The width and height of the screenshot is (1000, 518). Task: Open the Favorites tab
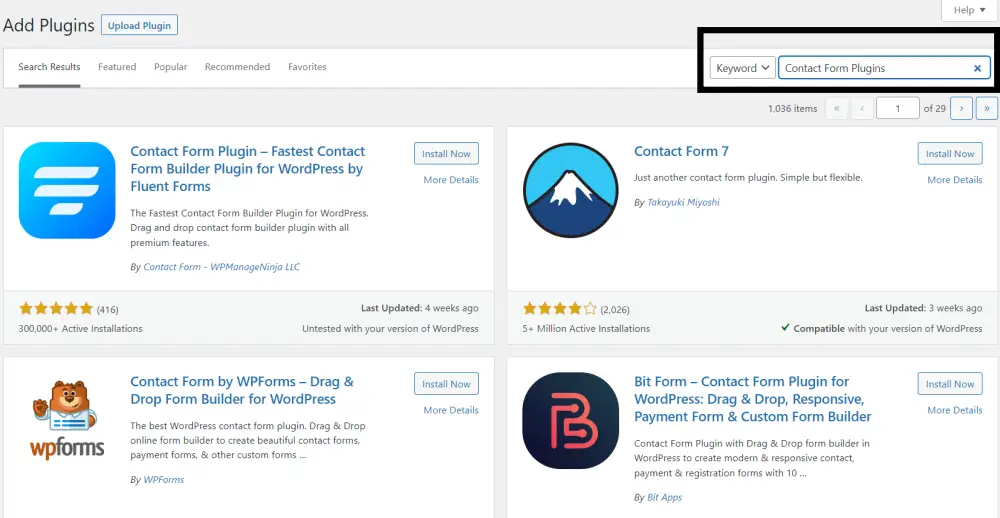(307, 67)
